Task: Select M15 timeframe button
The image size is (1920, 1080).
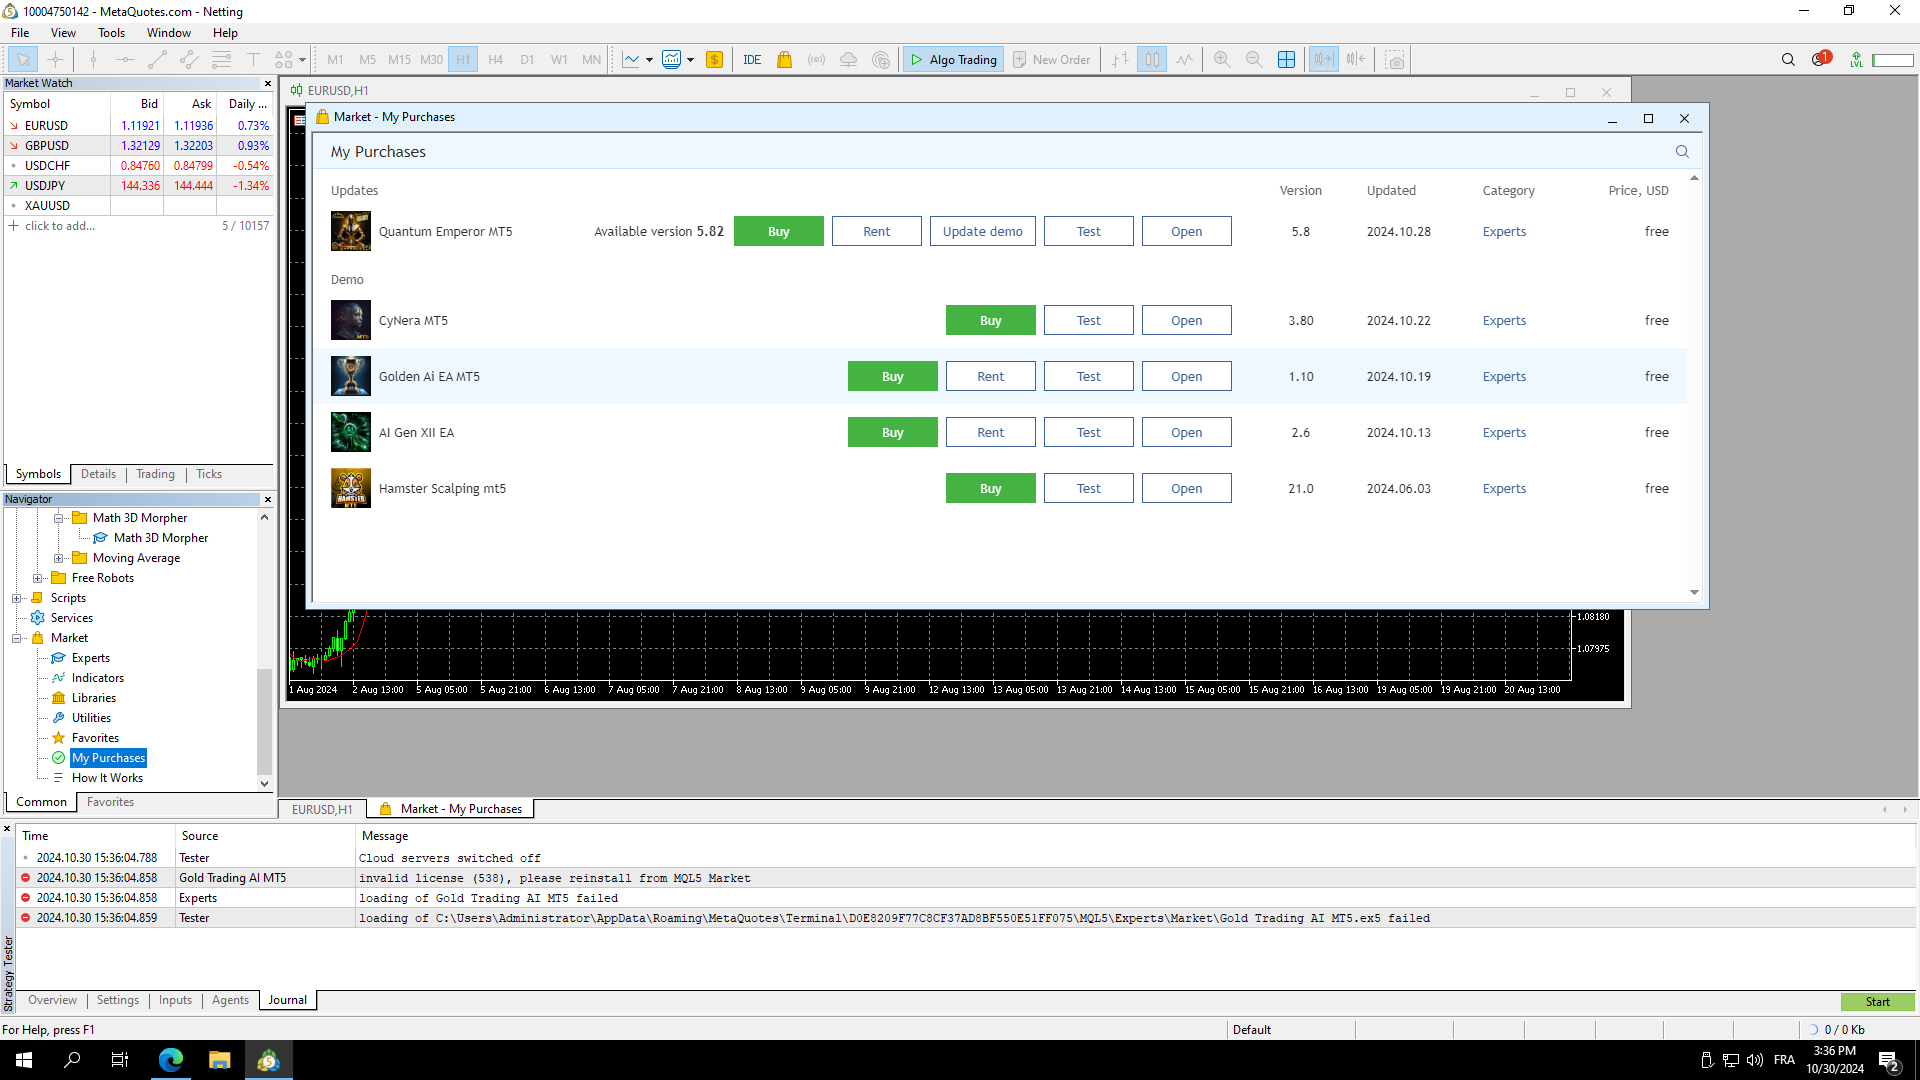Action: 399,60
